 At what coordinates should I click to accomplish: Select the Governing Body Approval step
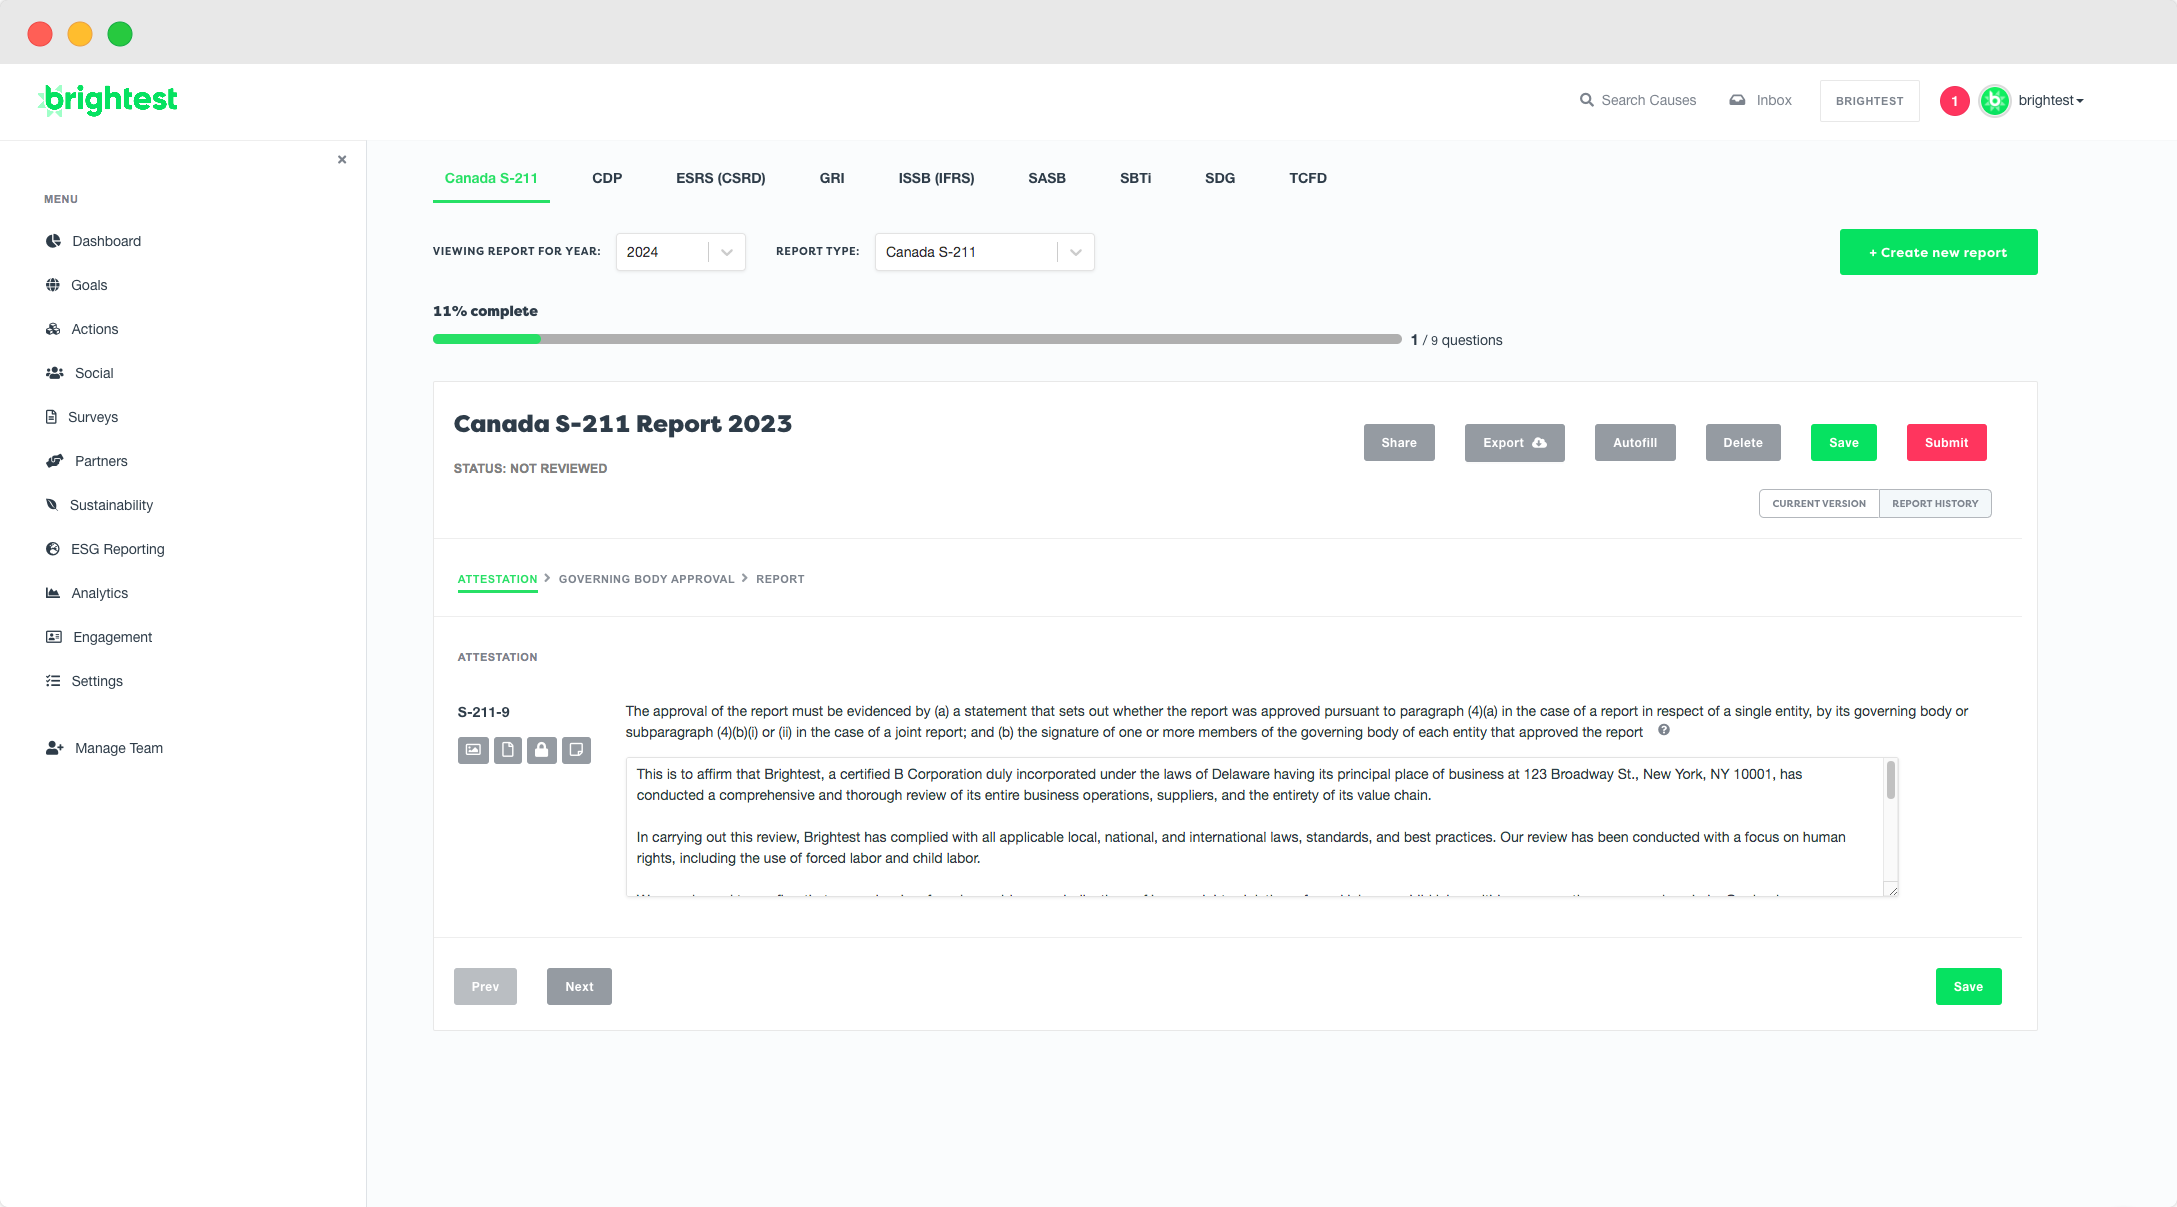pyautogui.click(x=646, y=579)
